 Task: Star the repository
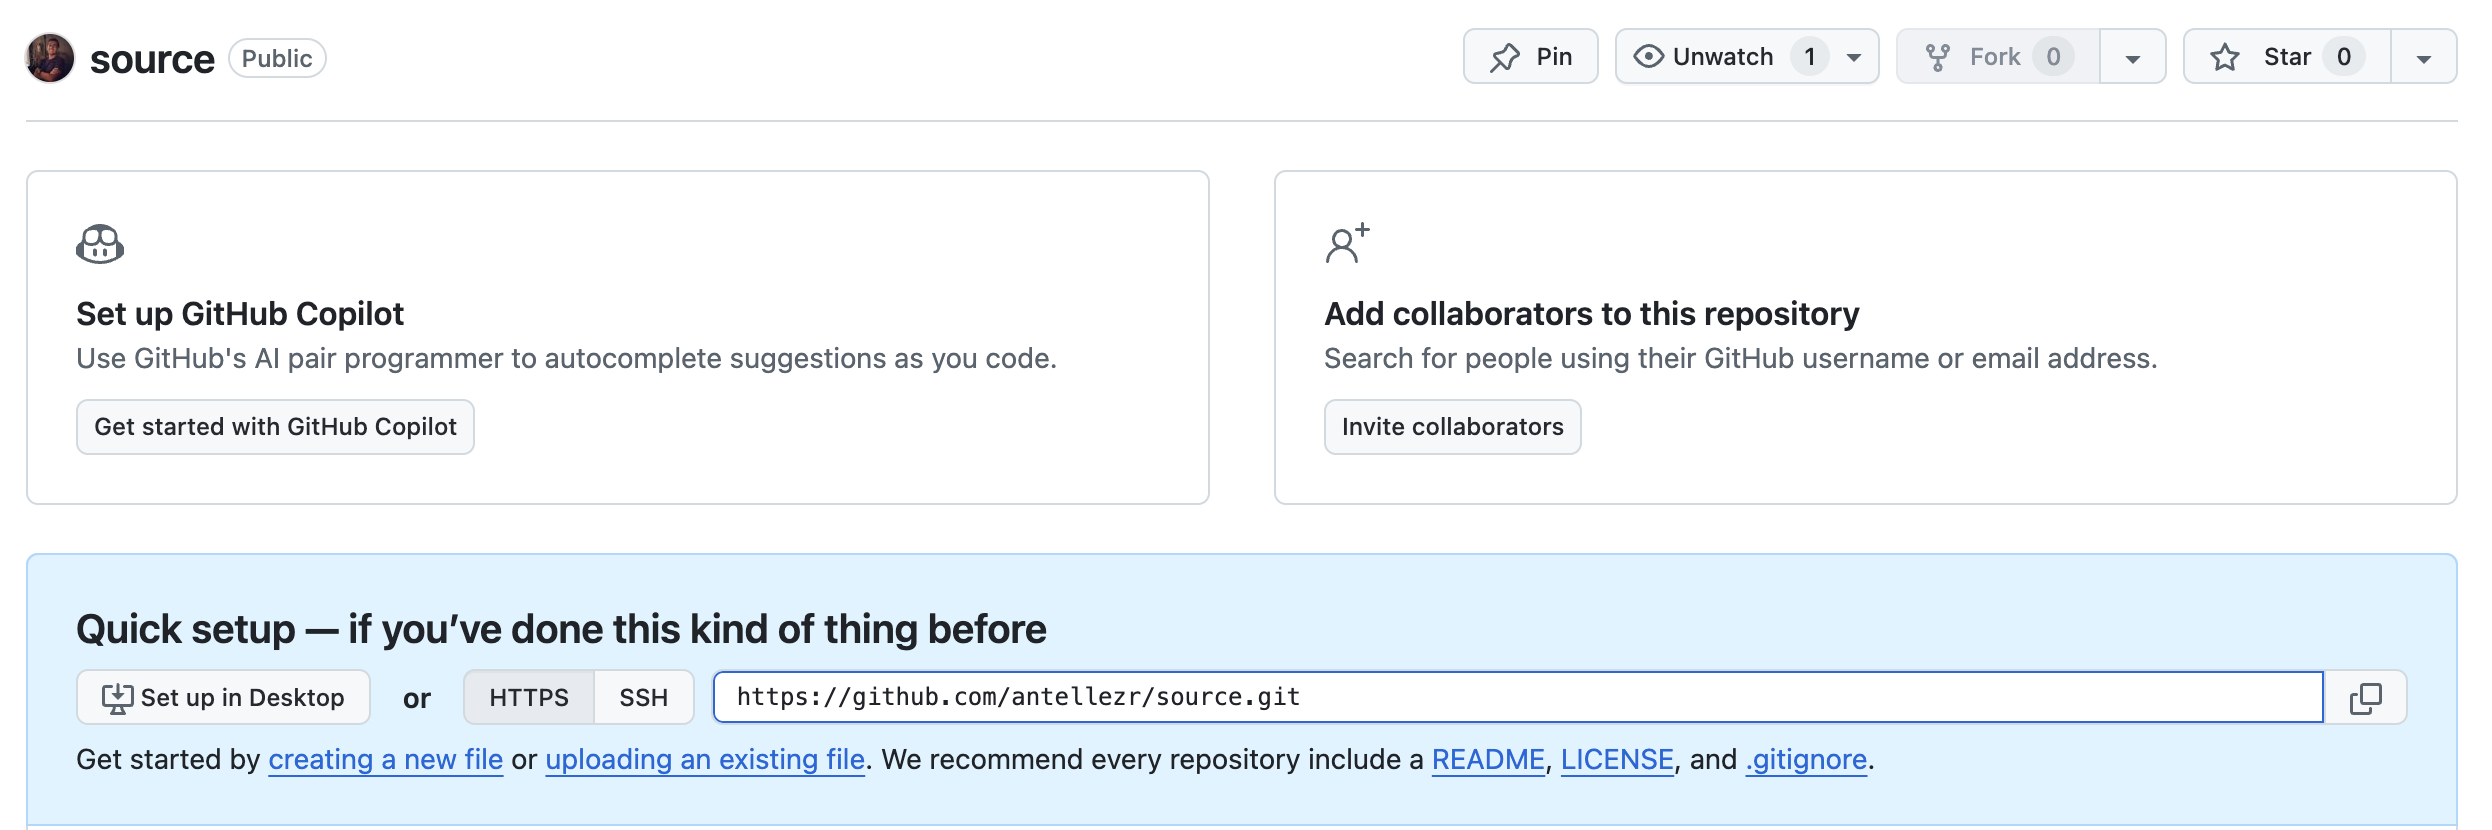[2287, 57]
